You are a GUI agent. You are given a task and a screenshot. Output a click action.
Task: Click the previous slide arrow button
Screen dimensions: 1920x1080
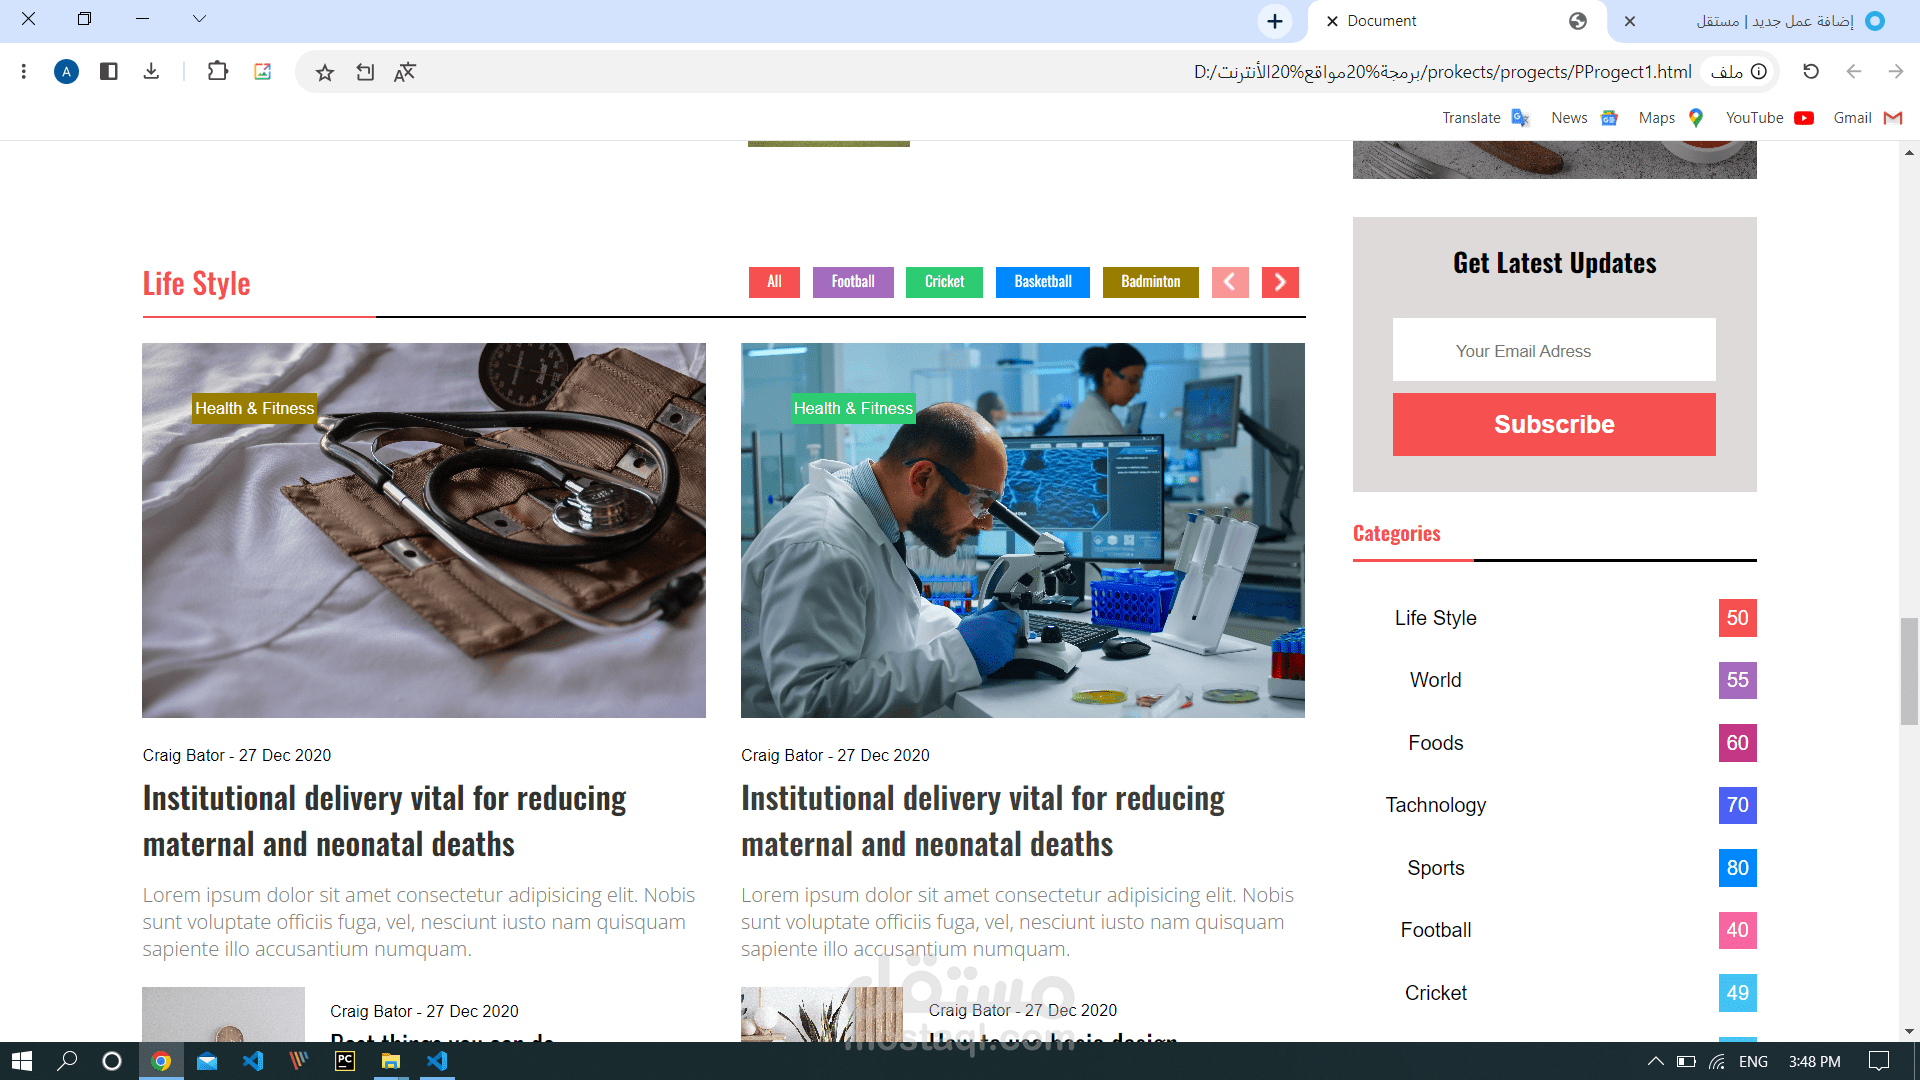[x=1230, y=282]
